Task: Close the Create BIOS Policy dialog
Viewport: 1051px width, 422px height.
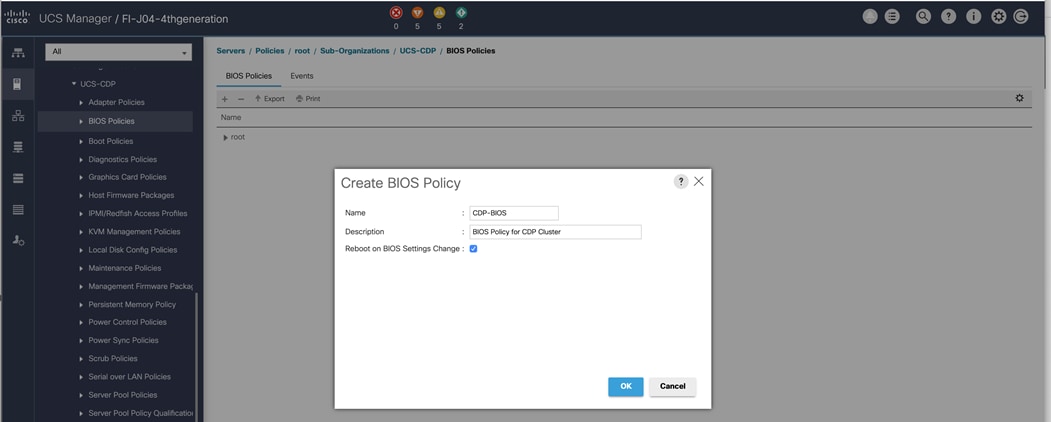Action: click(x=698, y=182)
